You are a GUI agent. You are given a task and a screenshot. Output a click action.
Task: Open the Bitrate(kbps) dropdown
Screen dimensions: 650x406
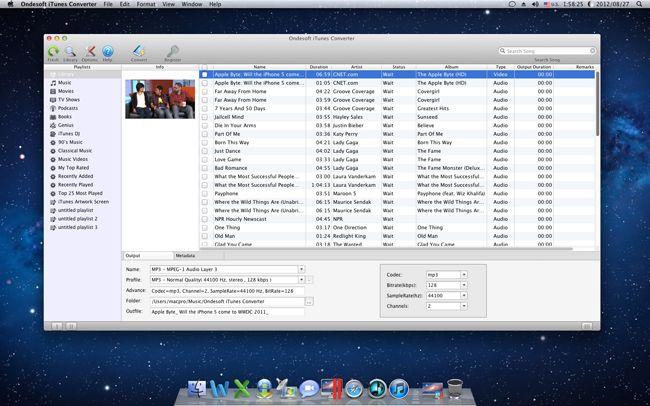pos(464,285)
